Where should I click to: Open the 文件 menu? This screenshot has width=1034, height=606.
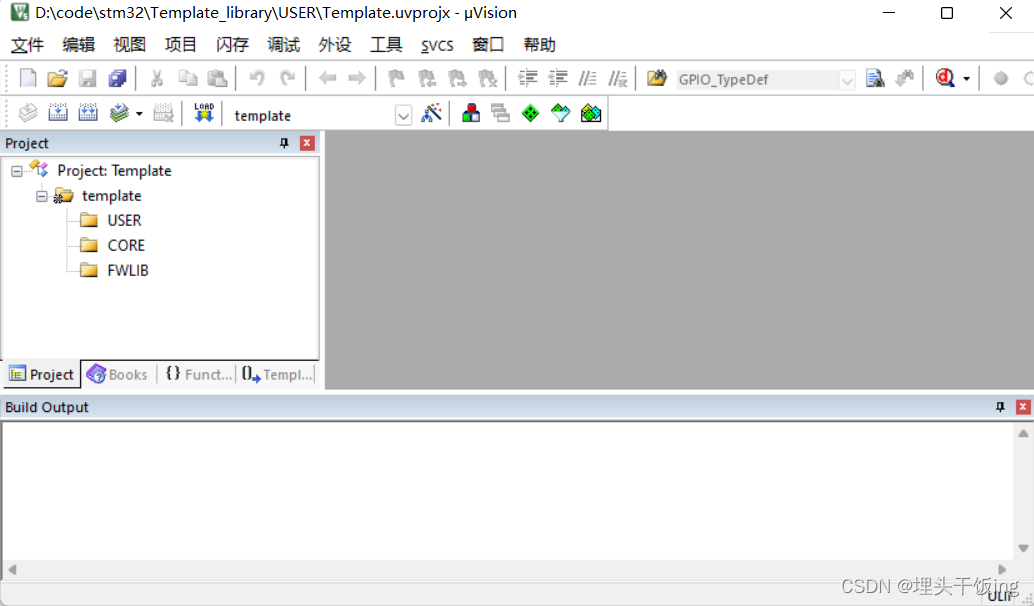28,45
